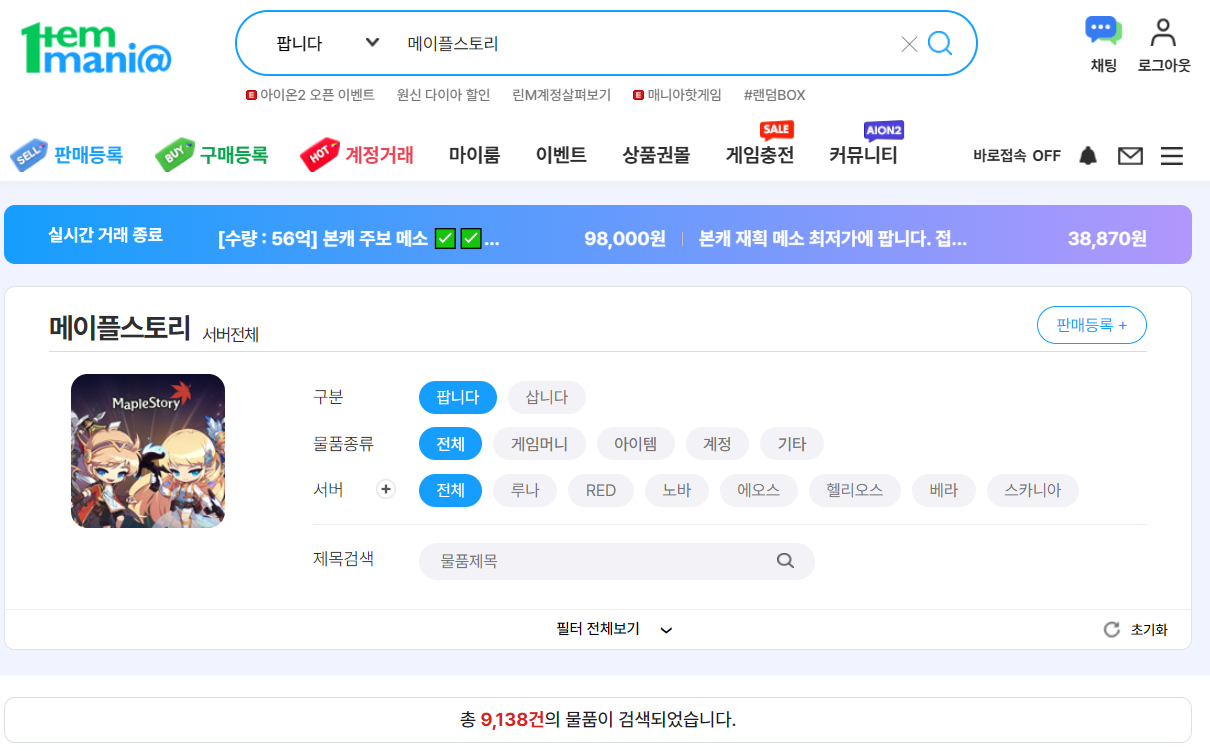Open 판매등록 menu
Image resolution: width=1210 pixels, height=751 pixels.
[88, 155]
